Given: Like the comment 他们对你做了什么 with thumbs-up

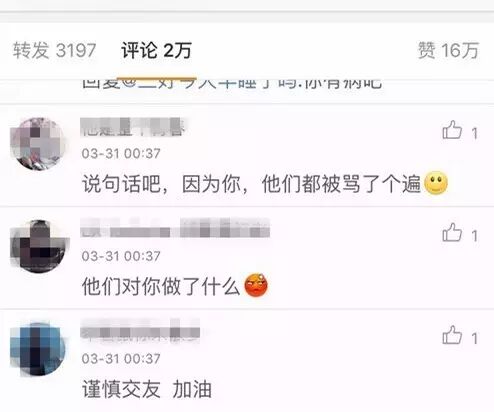Looking at the screenshot, I should click(452, 232).
